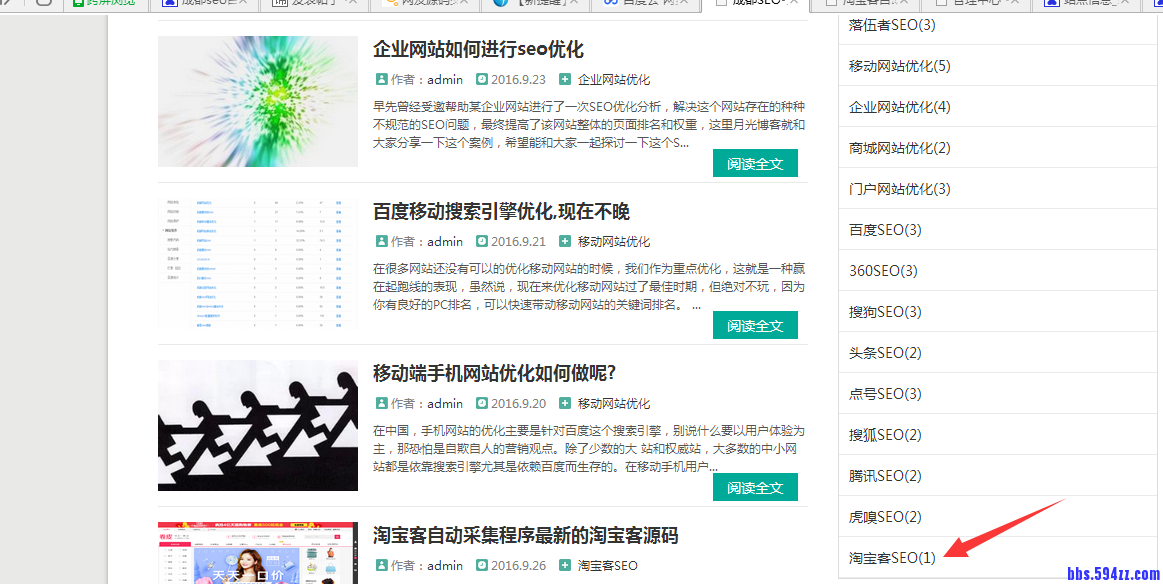Click 阅读全文 on the mobile optimization article
The height and width of the screenshot is (584, 1163).
[755, 487]
